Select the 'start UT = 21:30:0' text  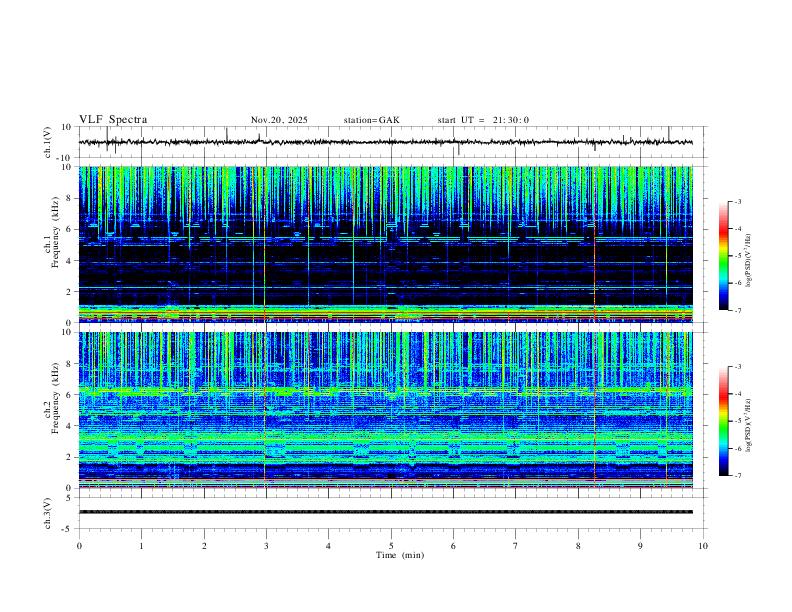(x=483, y=120)
